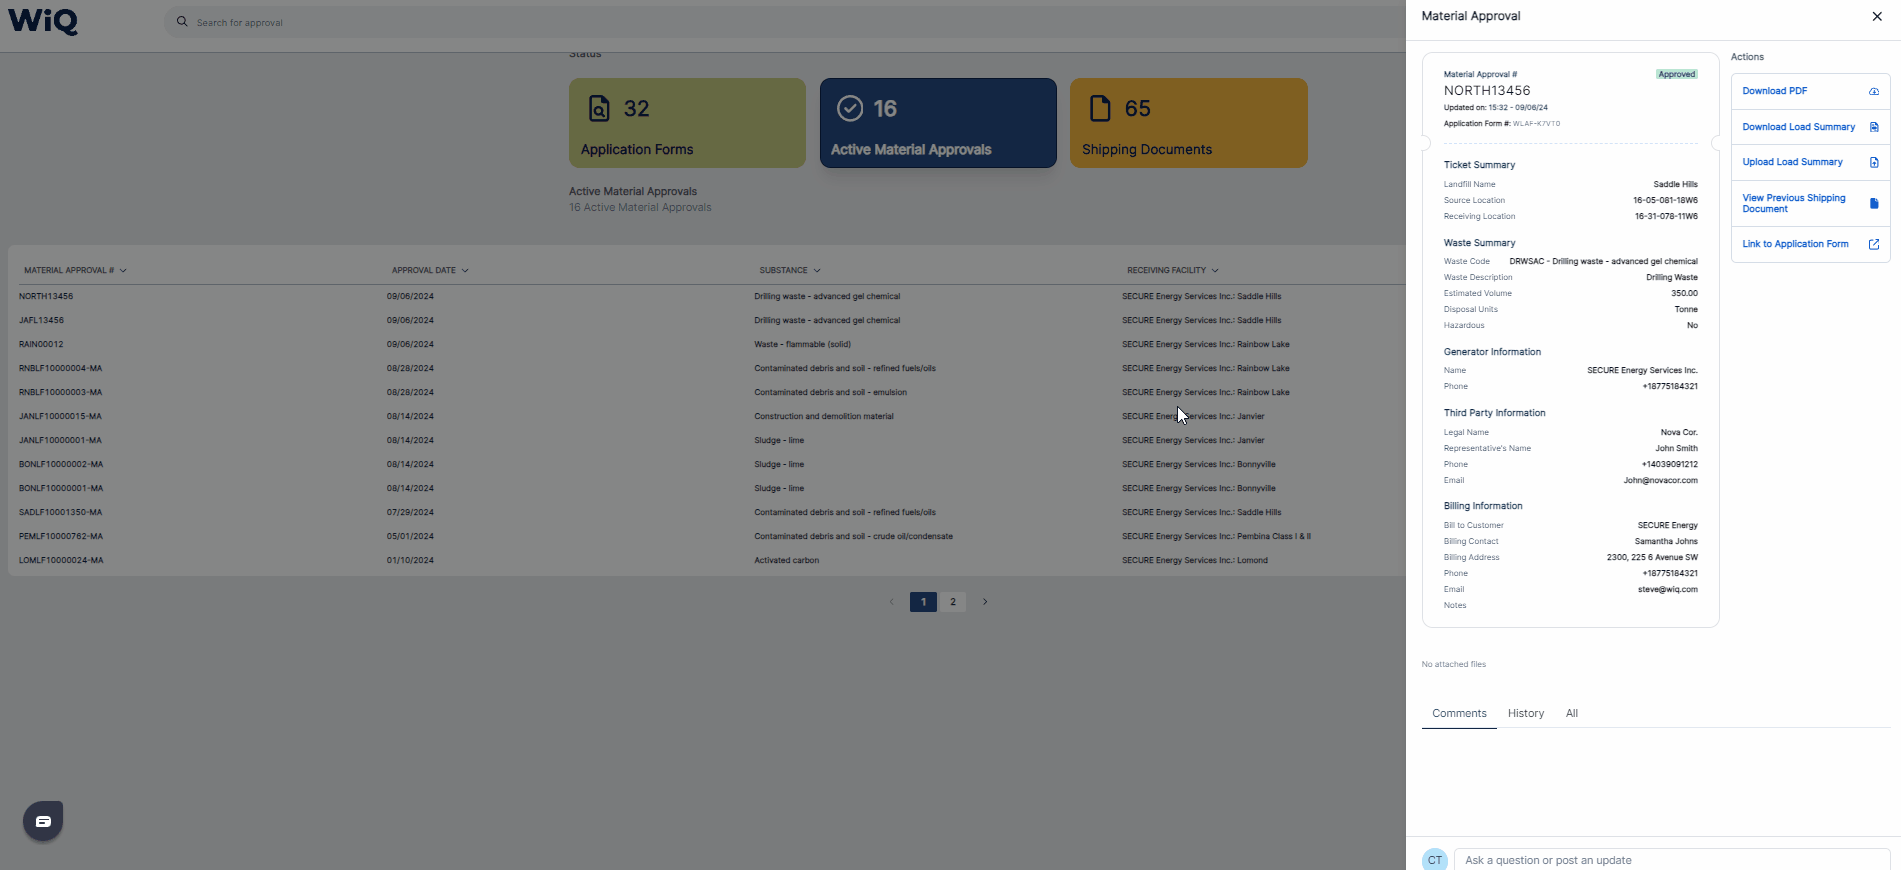1901x870 pixels.
Task: Click the Shipping Documents file icon
Action: 1100,108
